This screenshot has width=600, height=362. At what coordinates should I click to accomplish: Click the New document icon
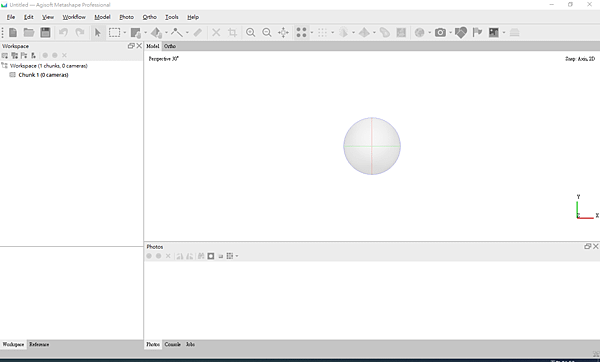pyautogui.click(x=13, y=33)
